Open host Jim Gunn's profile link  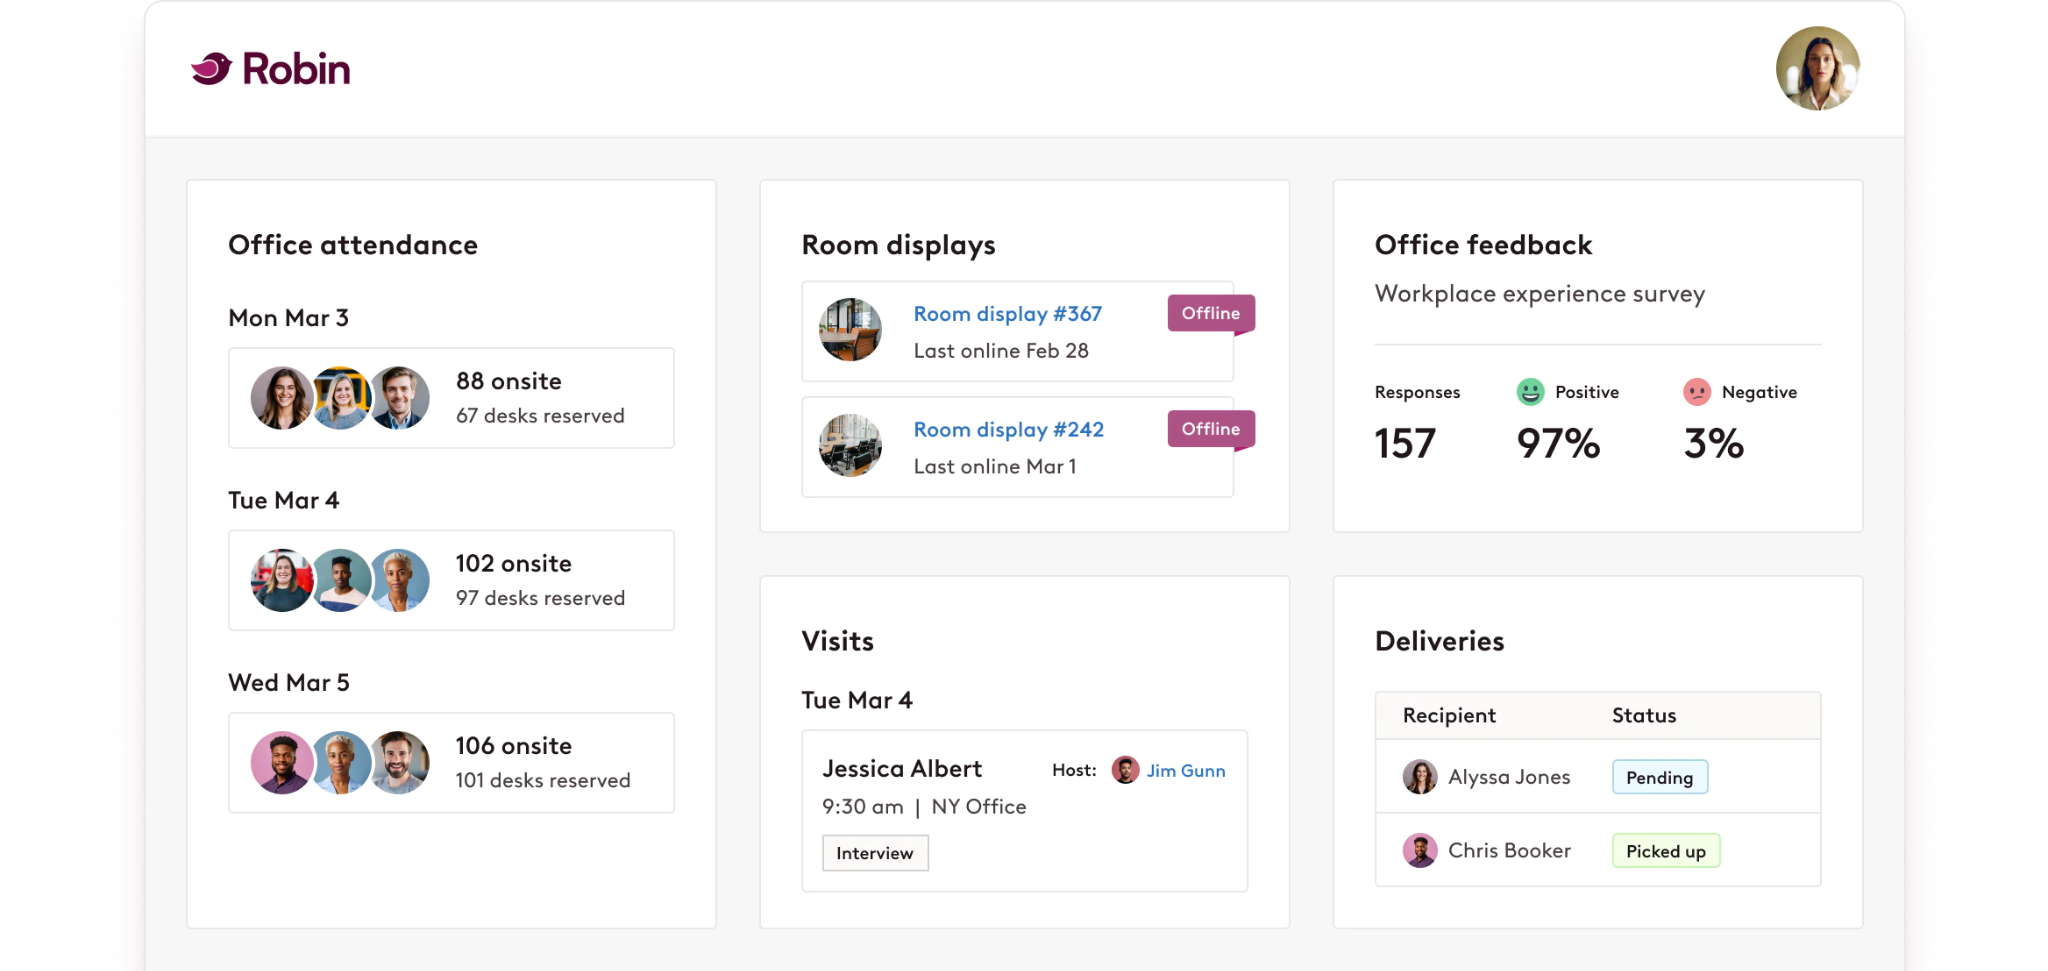(x=1186, y=771)
